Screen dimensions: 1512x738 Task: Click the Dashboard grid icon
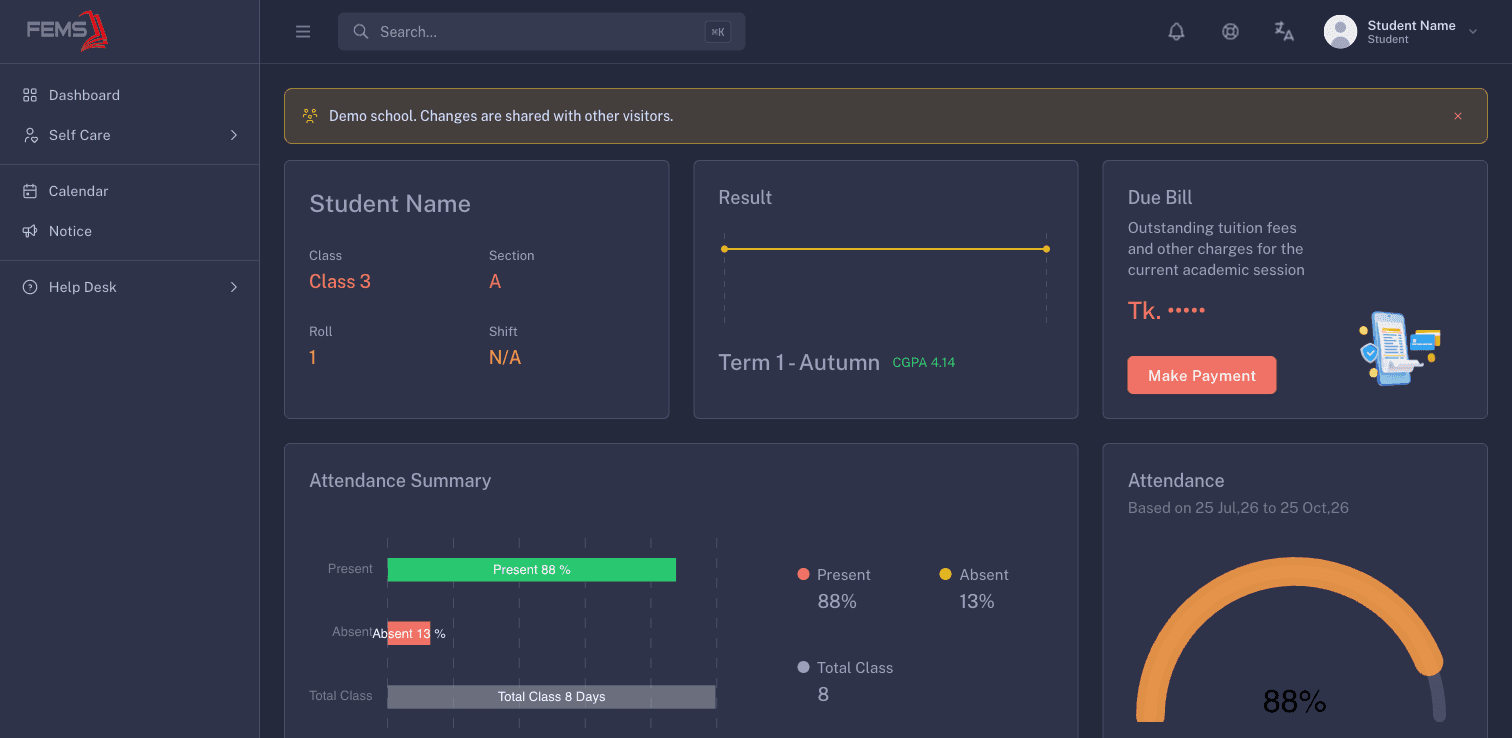[30, 95]
